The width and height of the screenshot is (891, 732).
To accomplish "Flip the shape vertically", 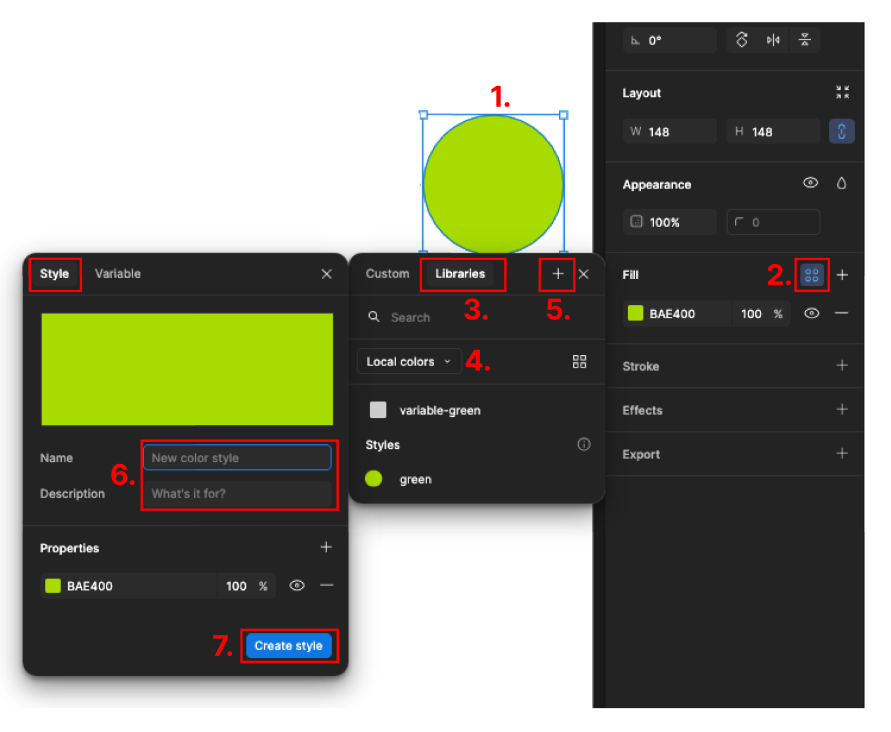I will (x=805, y=40).
